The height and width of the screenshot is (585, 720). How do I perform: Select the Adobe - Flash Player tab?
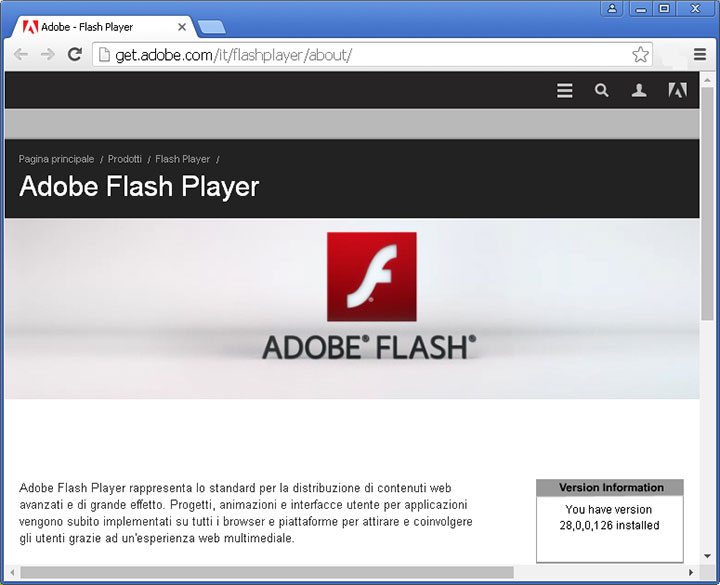click(x=95, y=26)
